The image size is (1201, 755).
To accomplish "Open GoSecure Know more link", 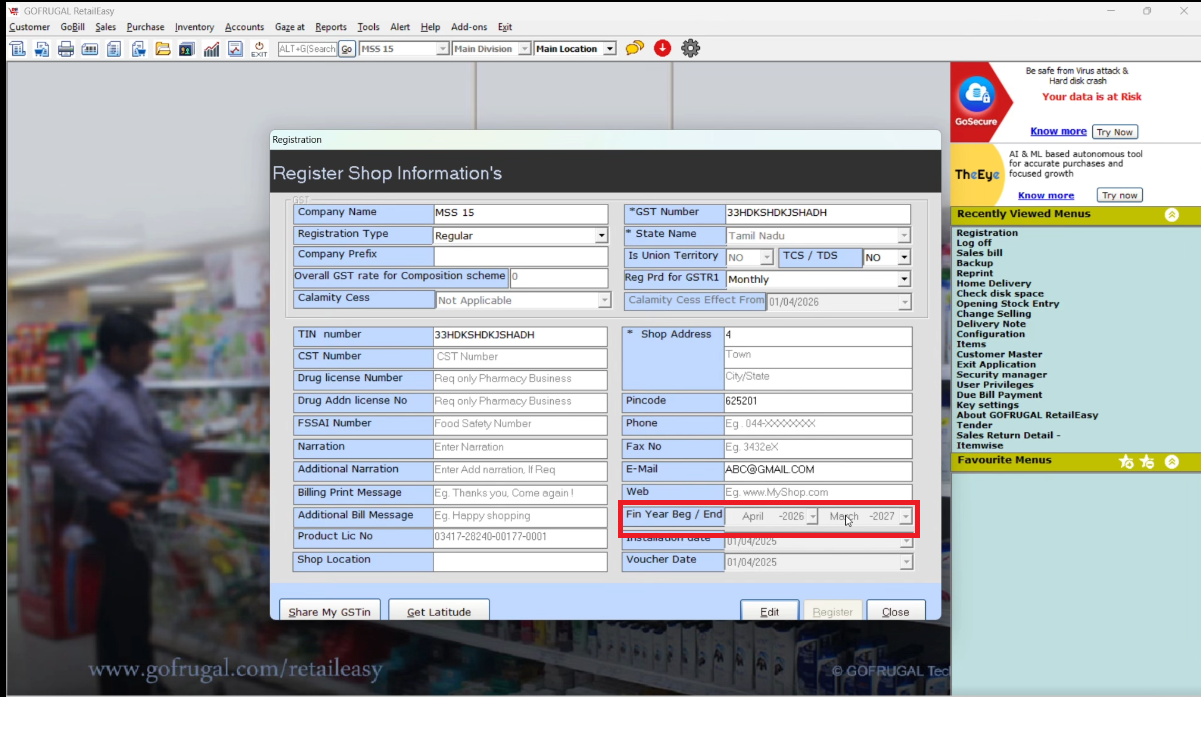I will click(x=1058, y=132).
